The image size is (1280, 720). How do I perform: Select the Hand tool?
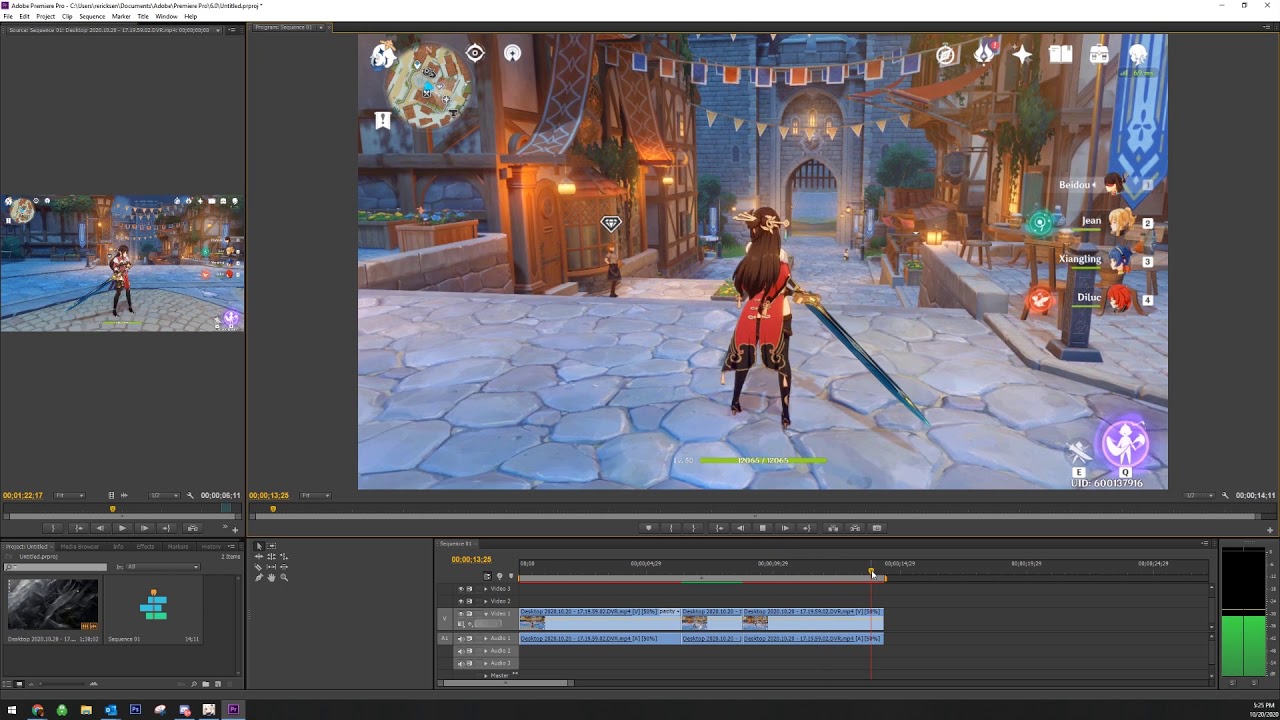pos(271,577)
